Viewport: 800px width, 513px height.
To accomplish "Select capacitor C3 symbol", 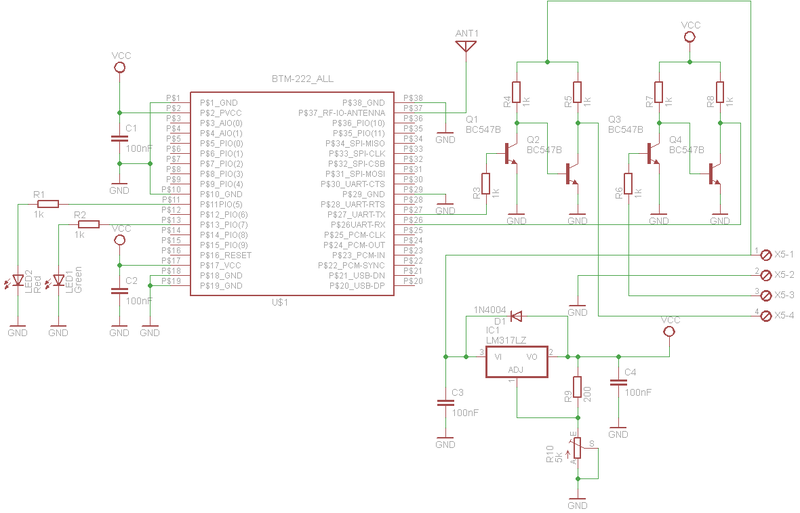I will point(445,403).
